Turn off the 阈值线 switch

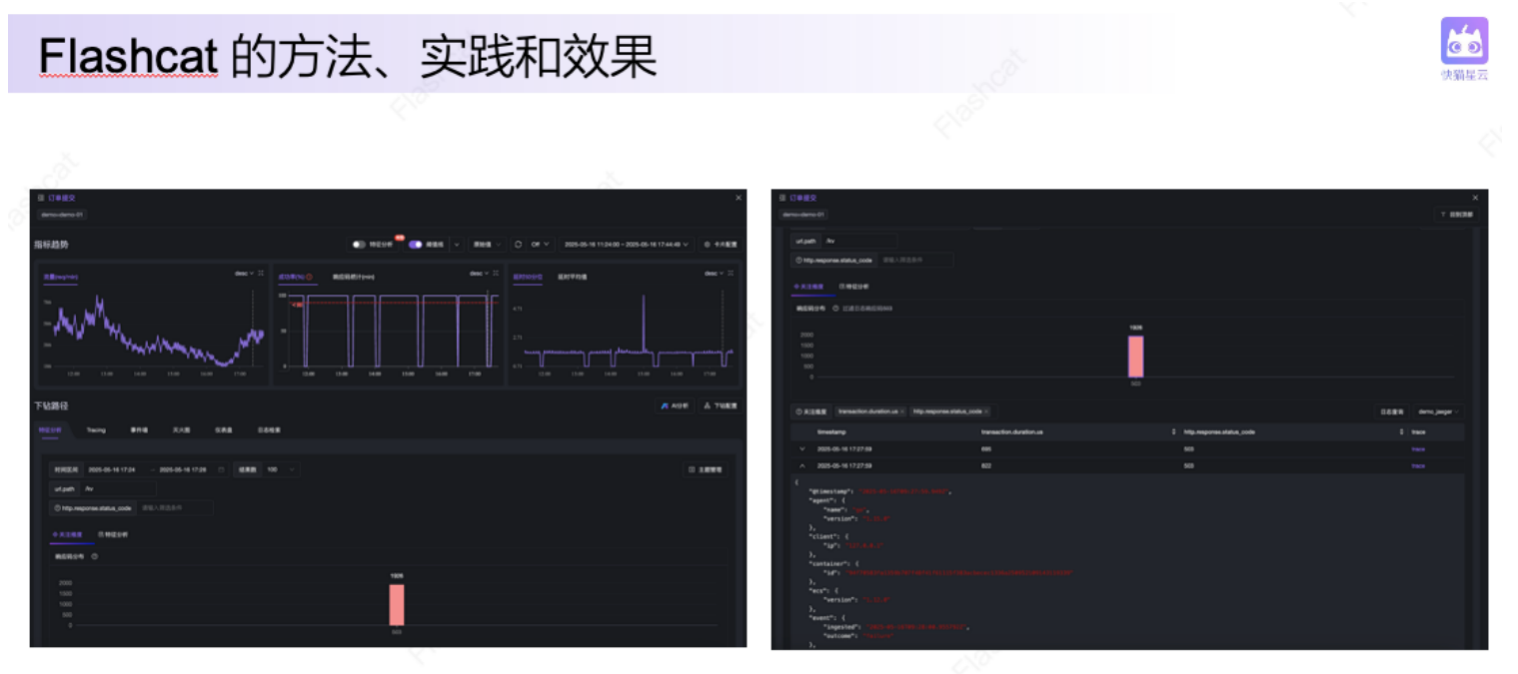click(415, 244)
